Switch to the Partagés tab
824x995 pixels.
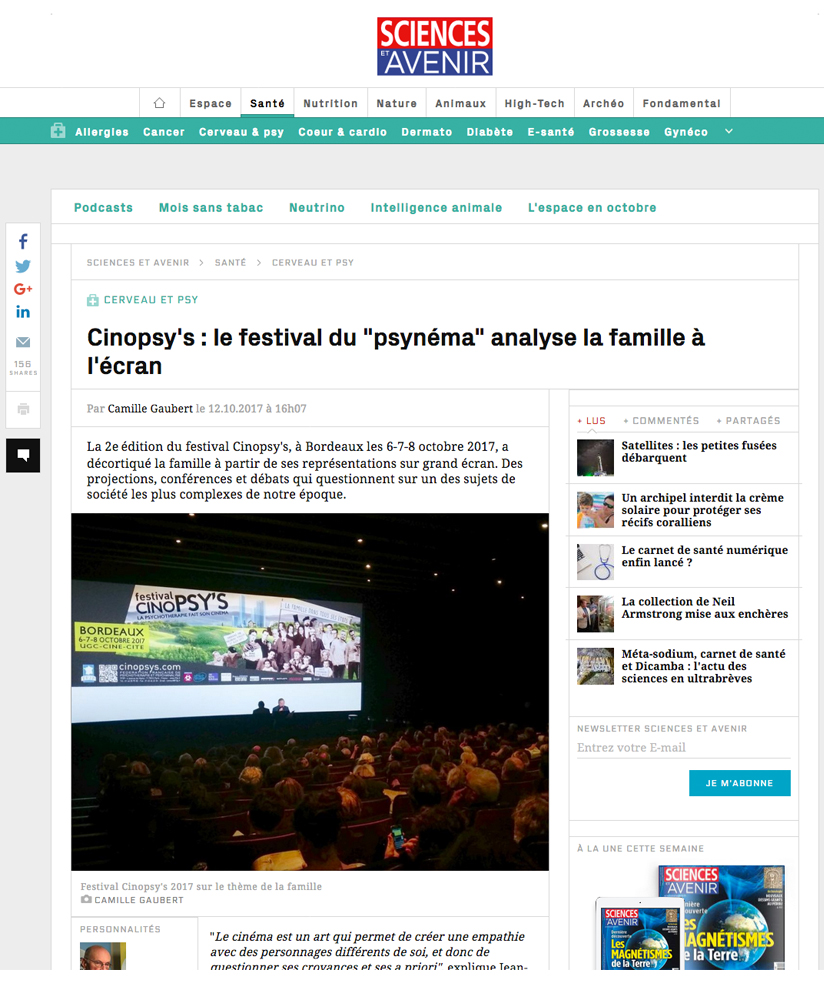click(753, 421)
